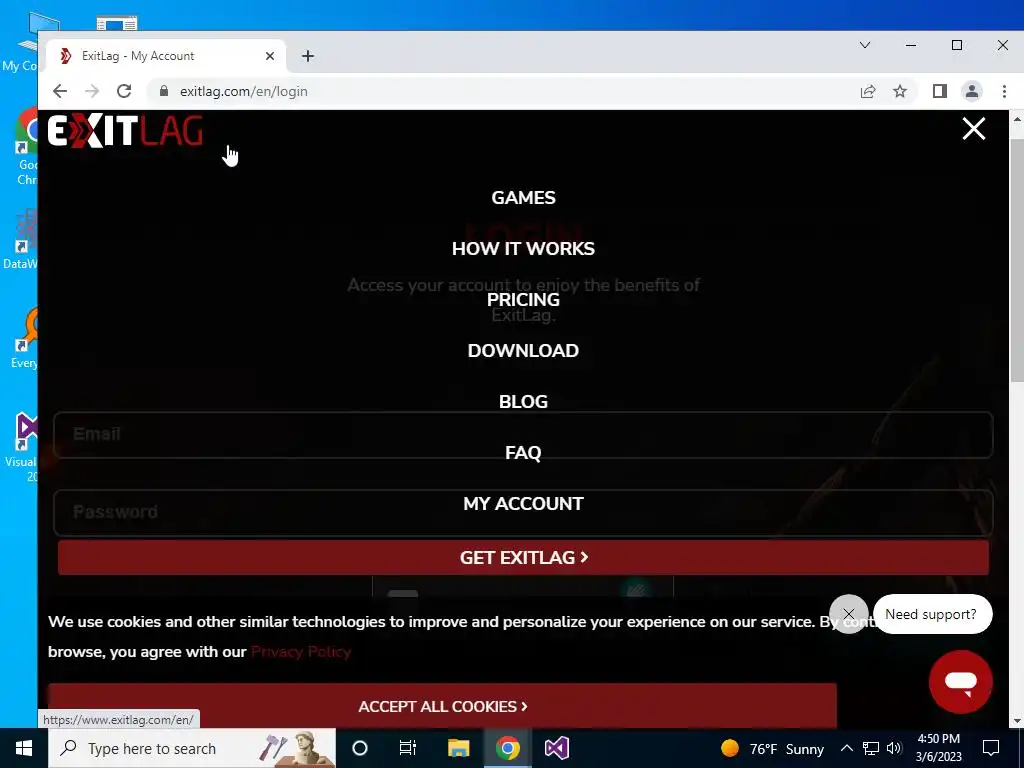Open Chrome side panel
Viewport: 1024px width, 768px height.
click(x=940, y=91)
